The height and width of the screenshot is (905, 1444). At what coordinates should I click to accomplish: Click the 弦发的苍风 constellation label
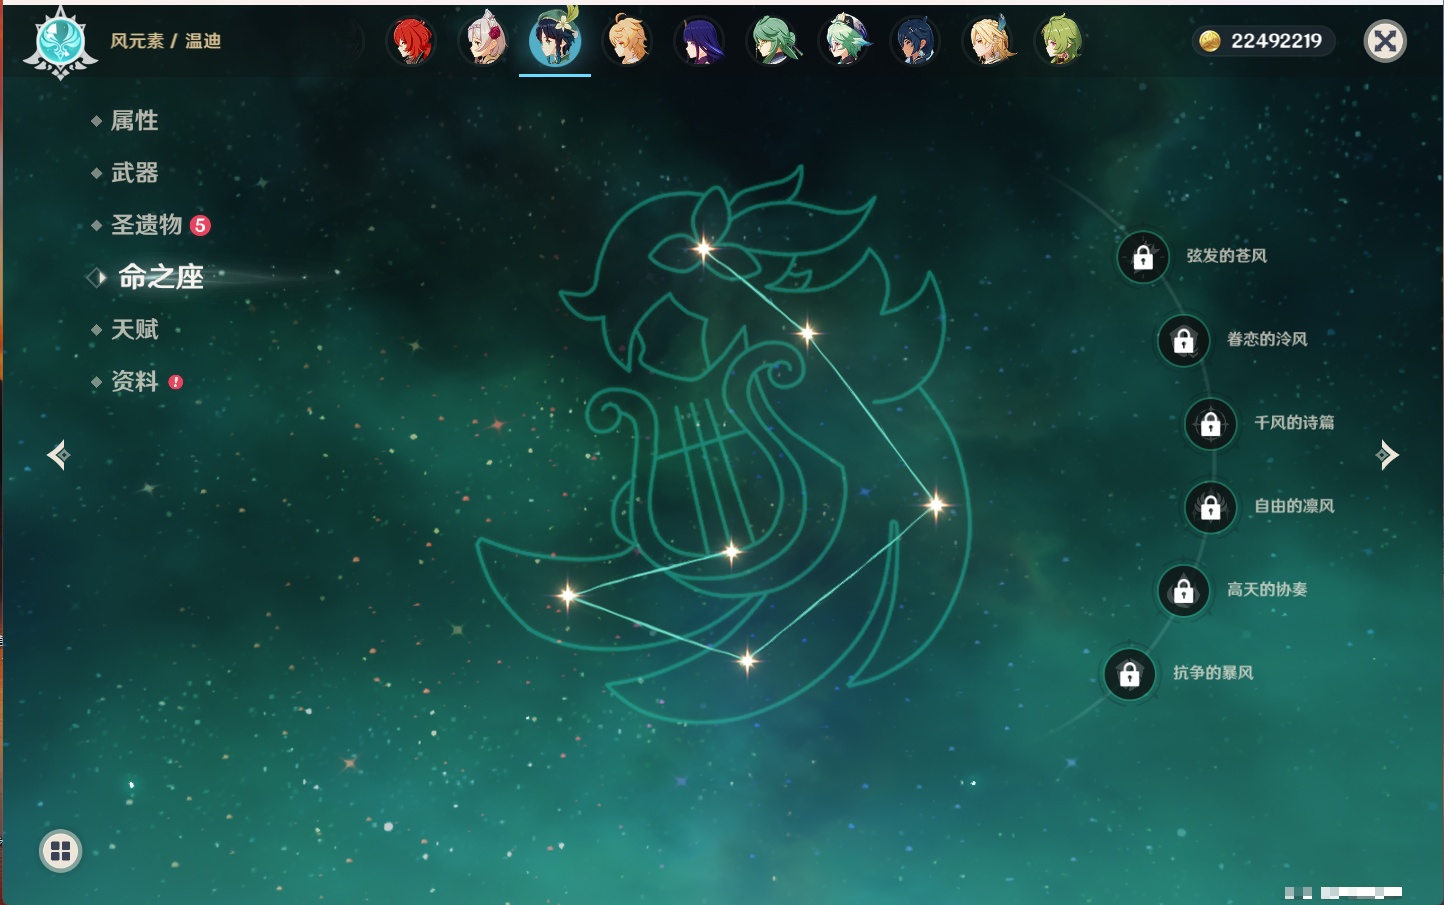(1227, 256)
